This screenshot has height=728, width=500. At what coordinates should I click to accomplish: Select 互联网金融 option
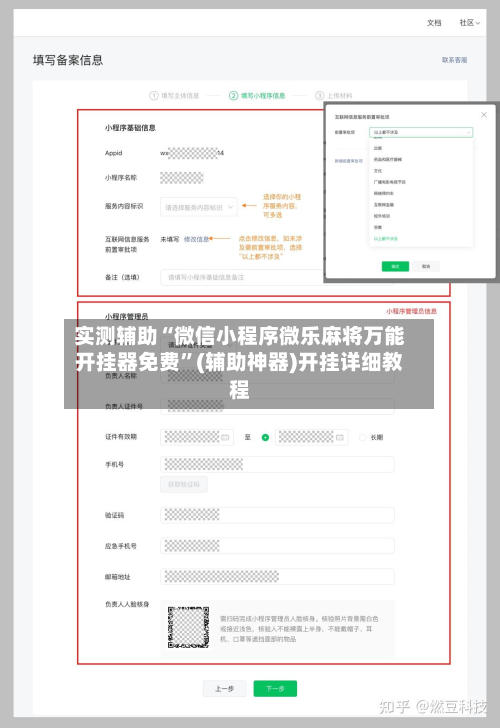(x=384, y=205)
